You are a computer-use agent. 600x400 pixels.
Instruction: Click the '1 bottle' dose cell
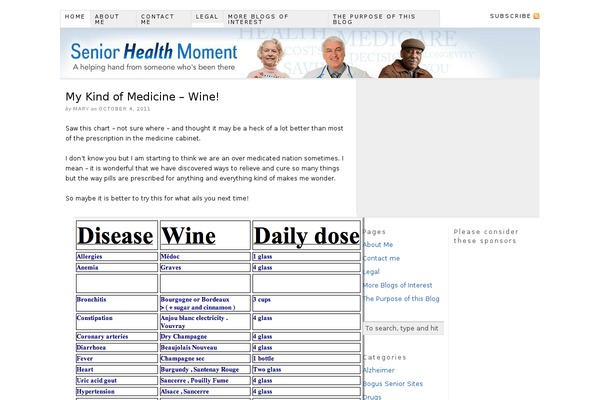(x=307, y=359)
